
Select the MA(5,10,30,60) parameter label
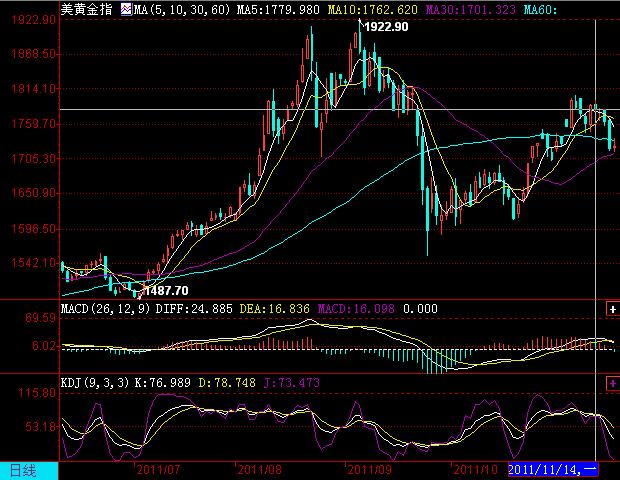tap(181, 9)
